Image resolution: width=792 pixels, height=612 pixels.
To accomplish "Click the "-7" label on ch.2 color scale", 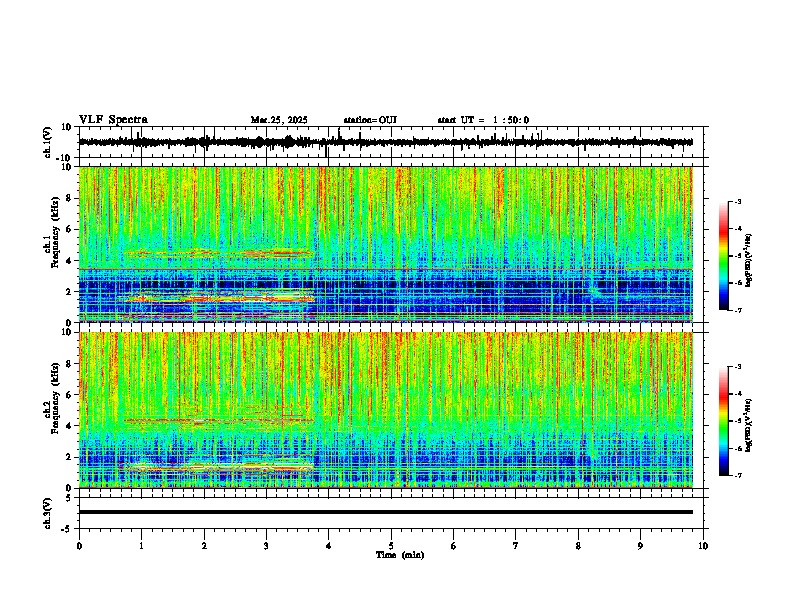I will [737, 475].
